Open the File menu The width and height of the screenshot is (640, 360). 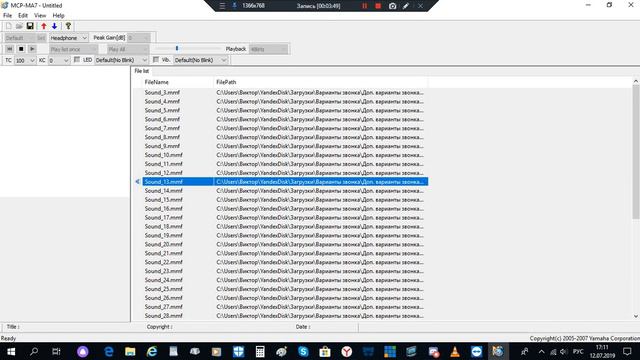[x=7, y=16]
